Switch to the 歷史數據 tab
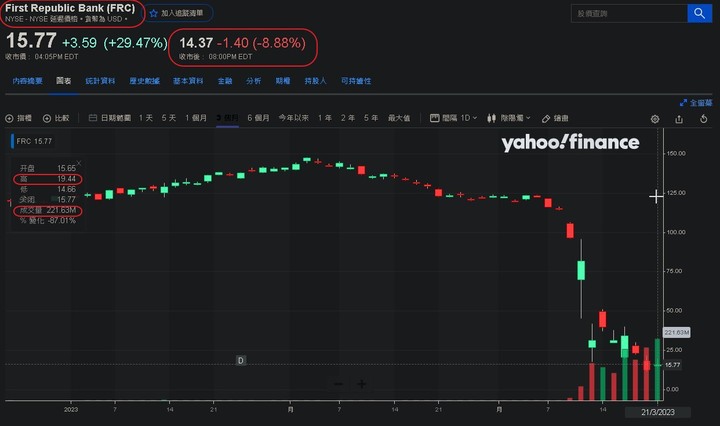 click(x=144, y=81)
